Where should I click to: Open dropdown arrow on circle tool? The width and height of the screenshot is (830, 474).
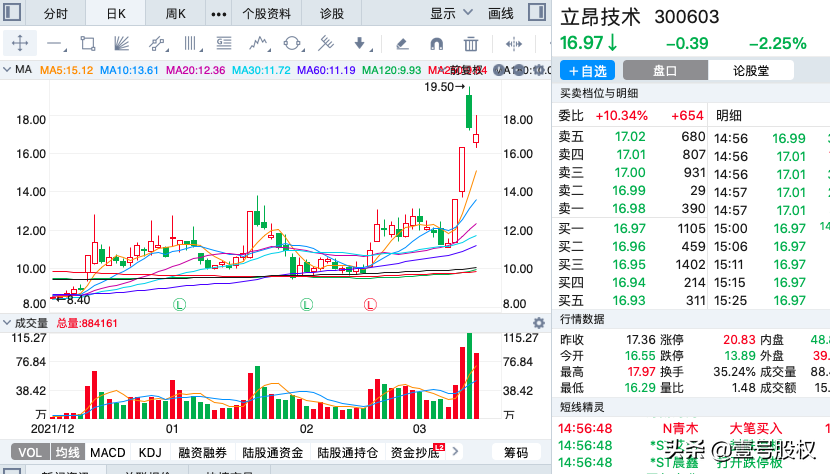(x=303, y=50)
